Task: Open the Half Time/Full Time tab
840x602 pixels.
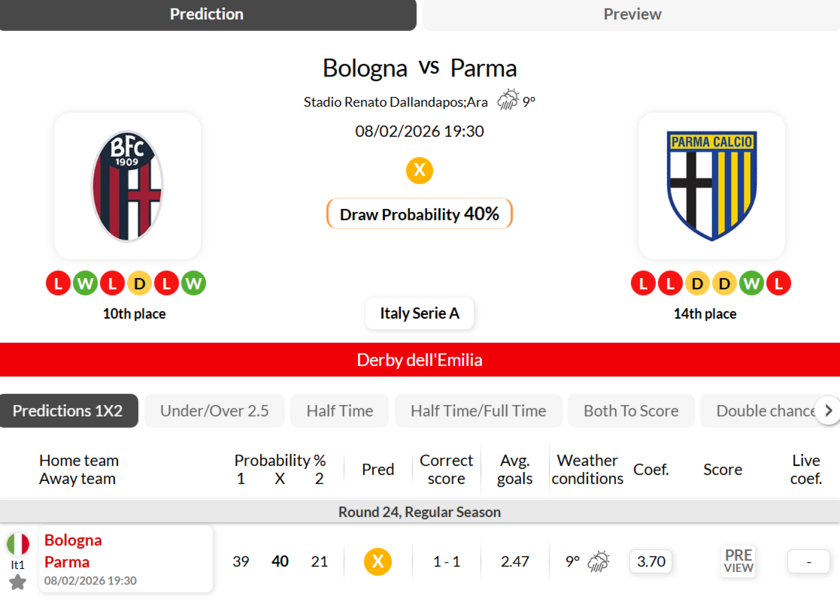Action: [x=478, y=411]
